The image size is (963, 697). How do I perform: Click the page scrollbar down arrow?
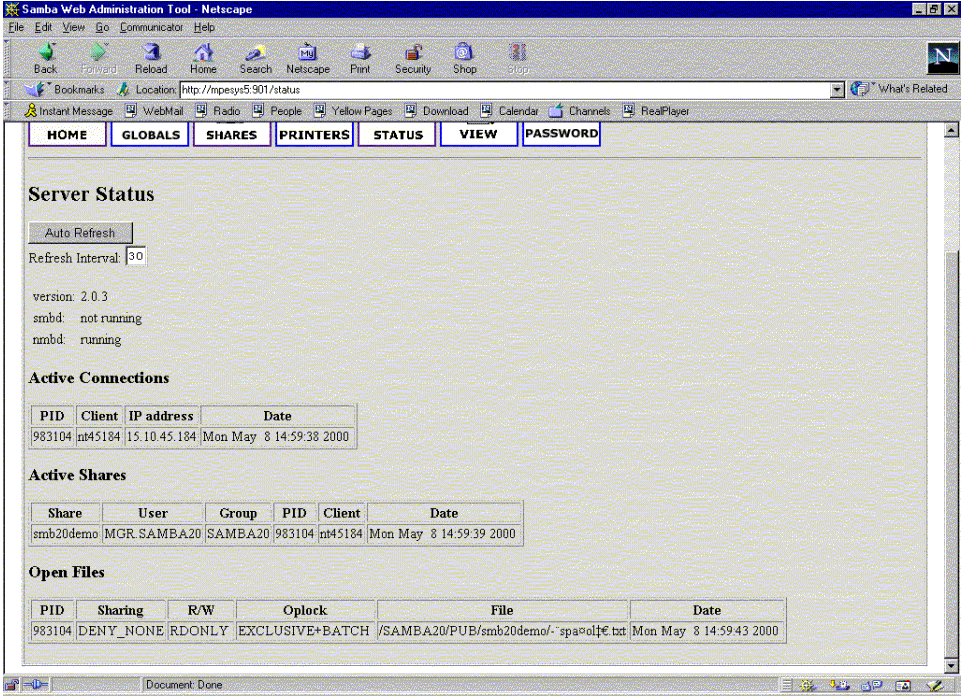coord(951,666)
